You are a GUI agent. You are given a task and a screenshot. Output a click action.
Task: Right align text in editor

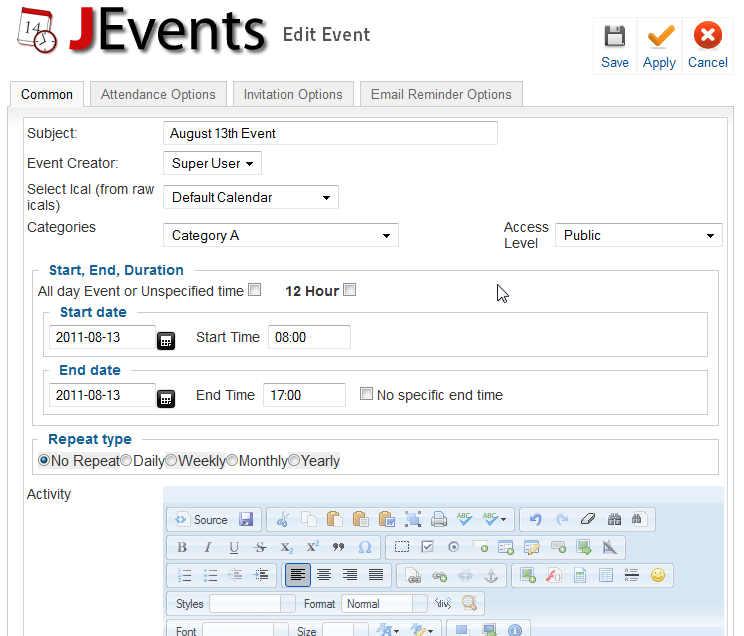pyautogui.click(x=350, y=575)
